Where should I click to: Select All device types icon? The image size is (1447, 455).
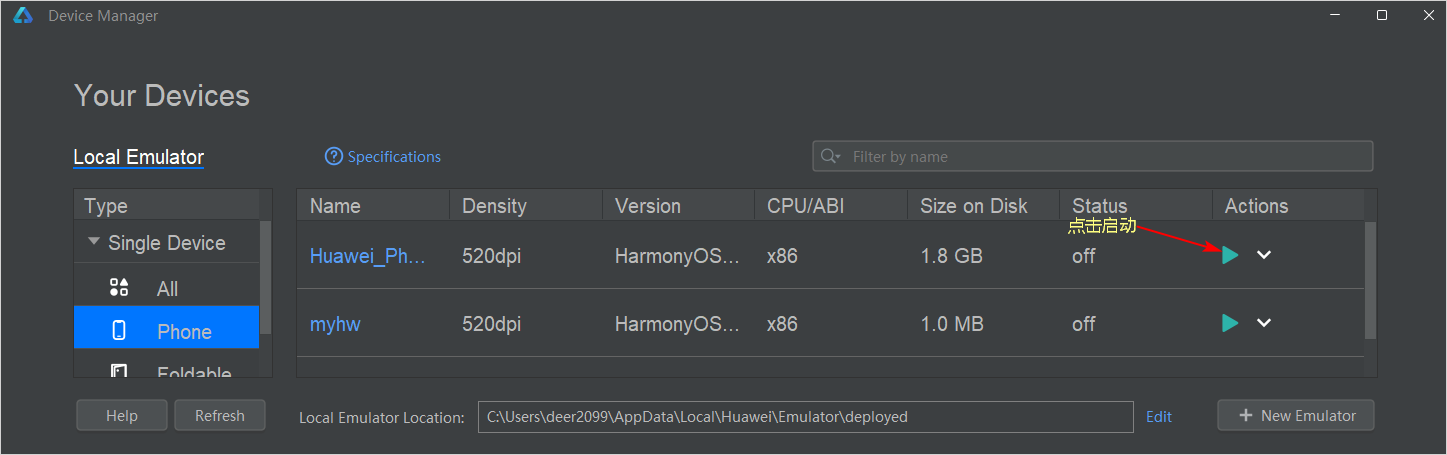[x=119, y=288]
